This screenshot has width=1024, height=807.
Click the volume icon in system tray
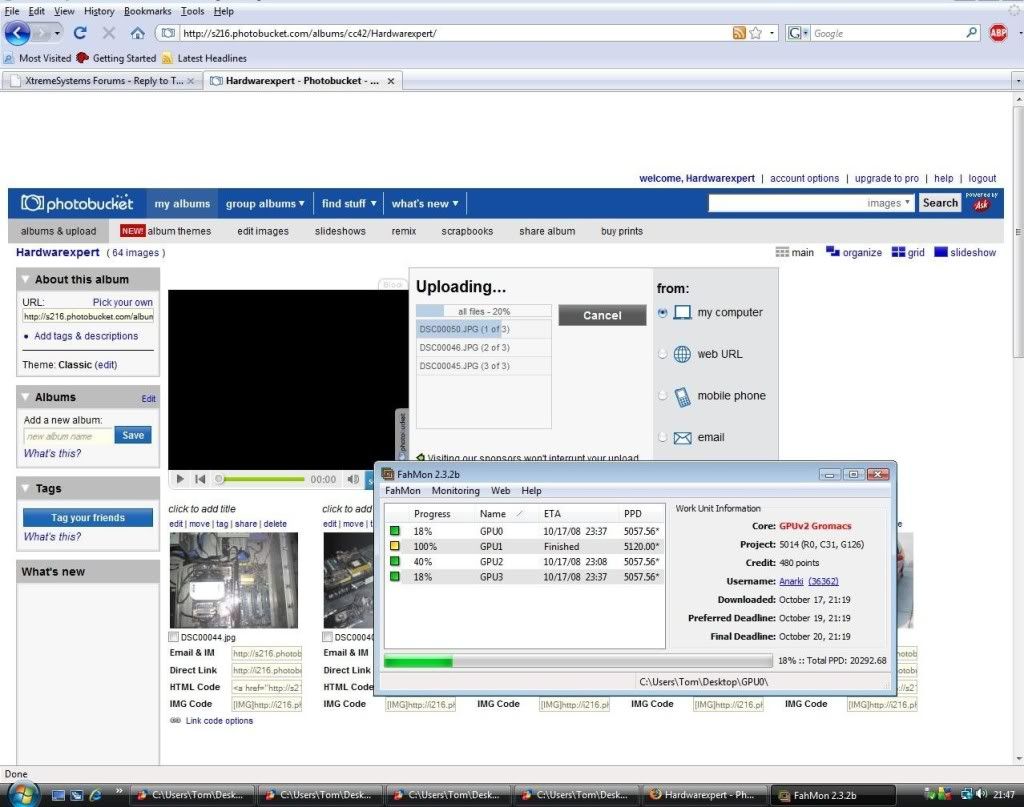(980, 794)
